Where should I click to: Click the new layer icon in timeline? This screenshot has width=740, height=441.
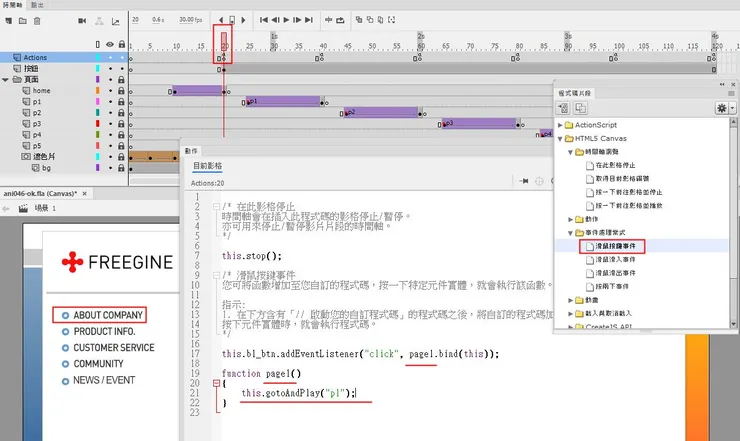[9, 20]
